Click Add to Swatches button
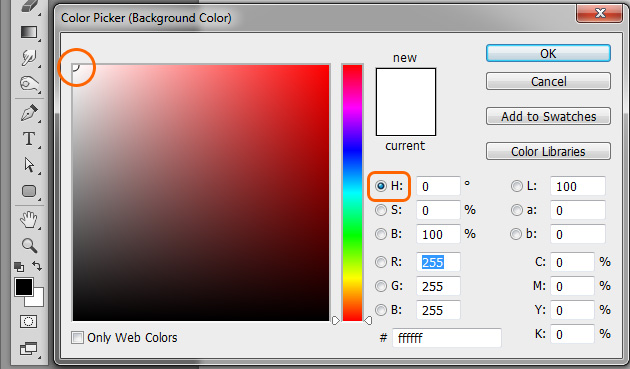This screenshot has width=630, height=369. (x=548, y=117)
